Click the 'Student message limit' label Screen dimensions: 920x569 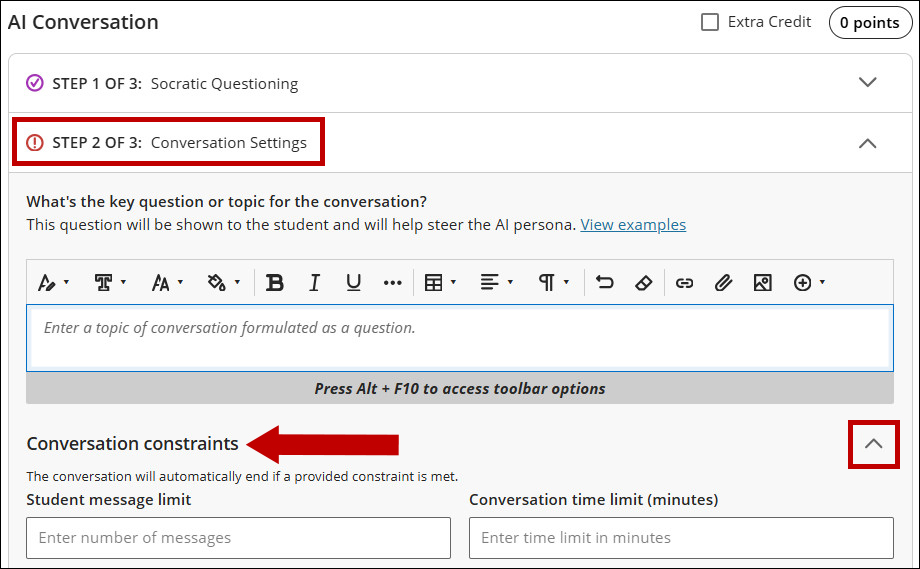tap(109, 500)
